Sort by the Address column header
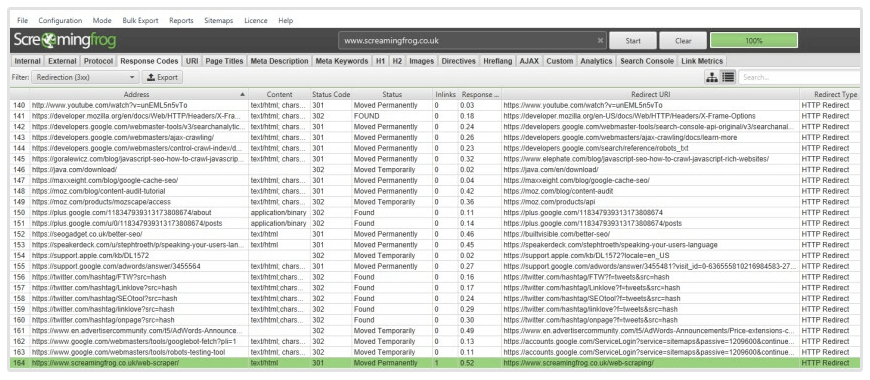The height and width of the screenshot is (380, 870). [x=136, y=94]
